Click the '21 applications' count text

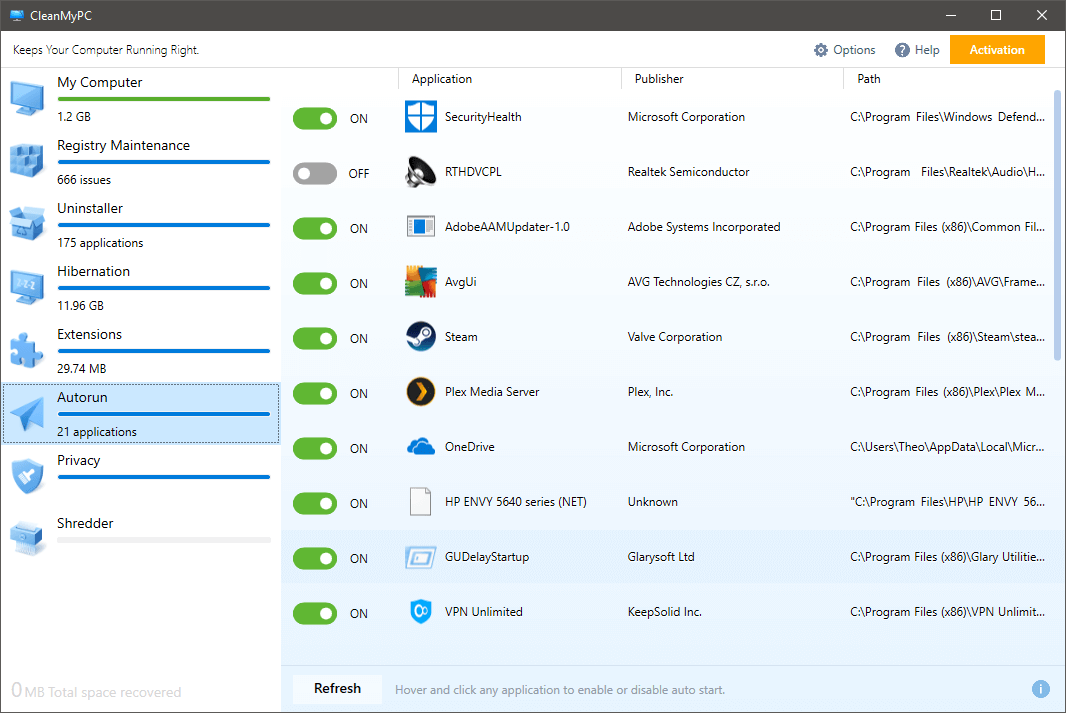pos(97,432)
